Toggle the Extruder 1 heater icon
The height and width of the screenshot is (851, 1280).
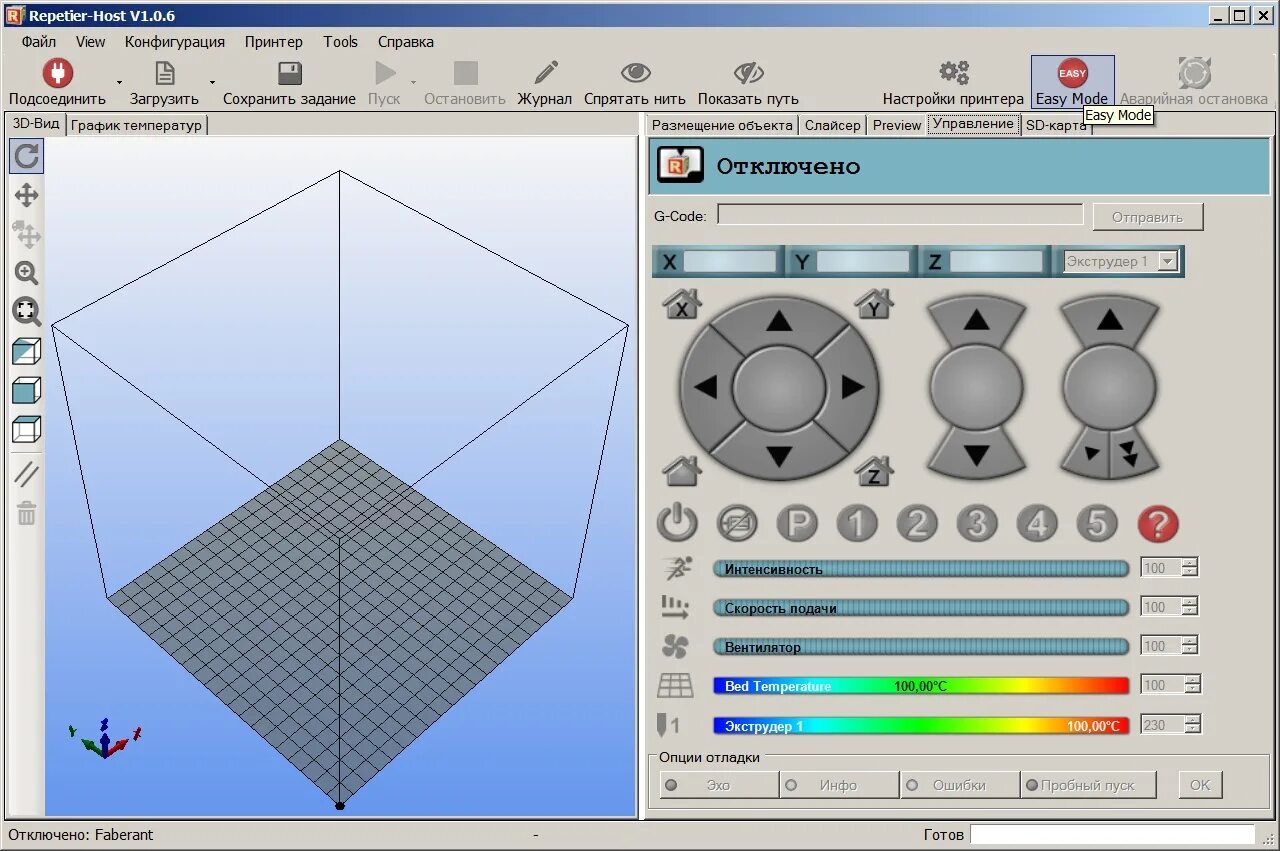[x=669, y=725]
